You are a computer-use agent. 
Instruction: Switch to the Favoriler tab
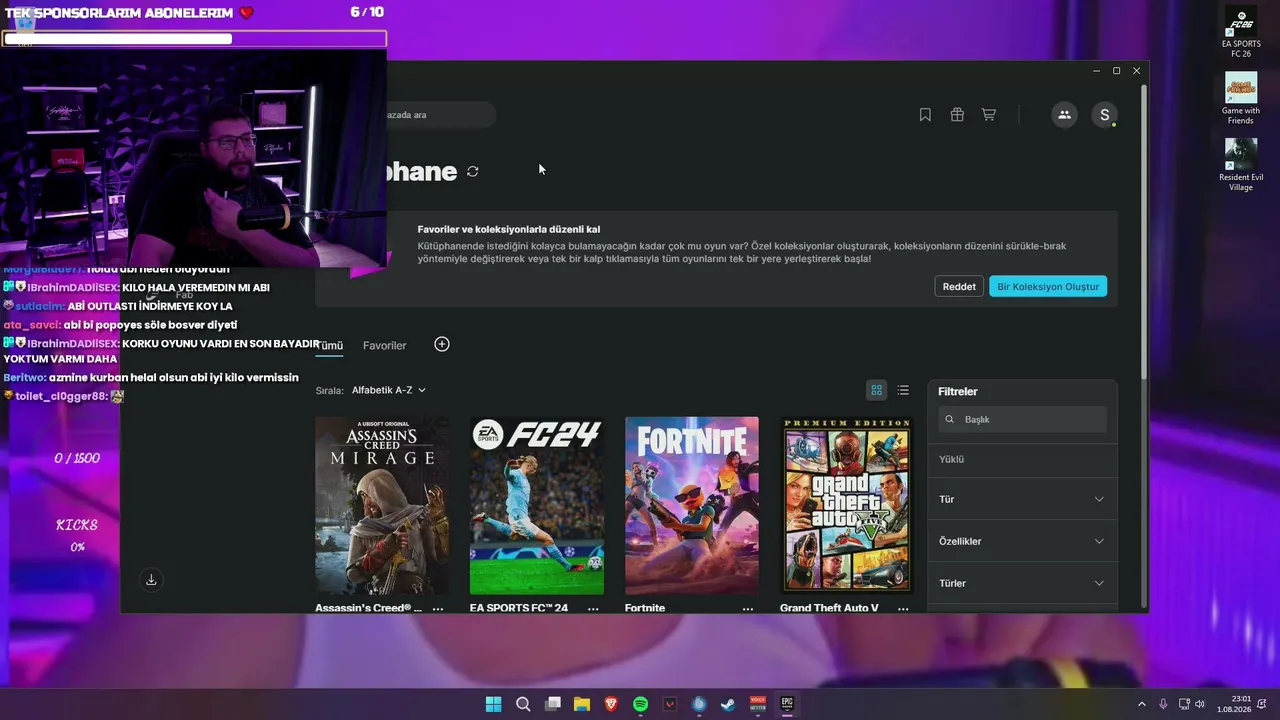385,345
